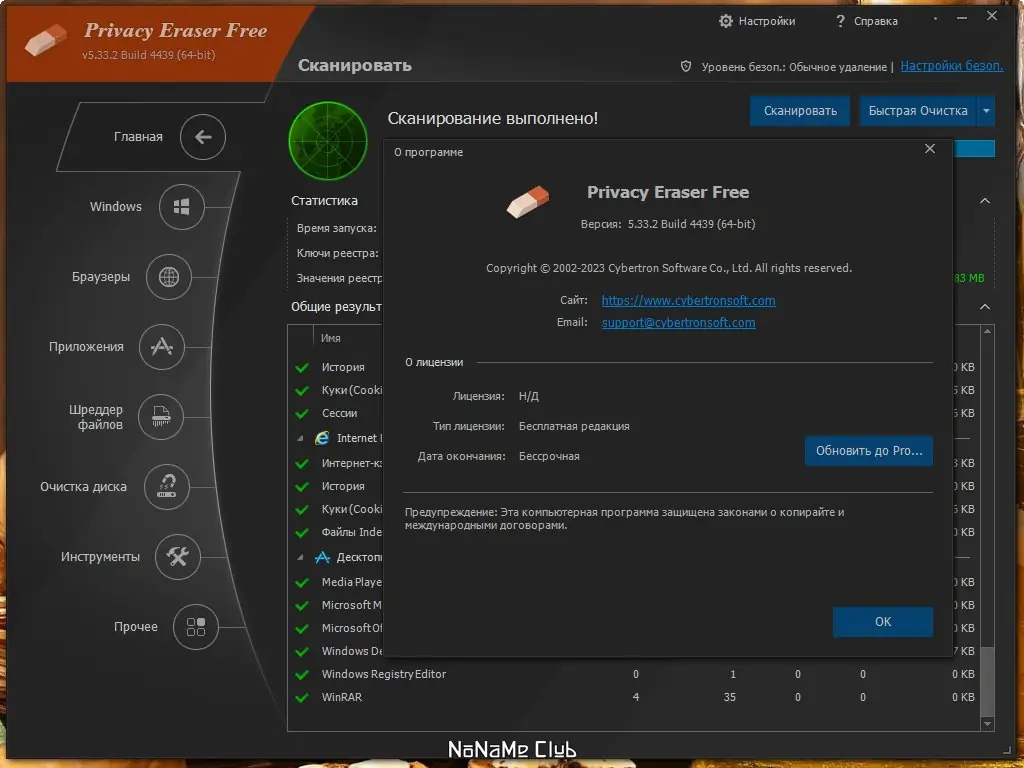
Task: Open the Прочее grid icon
Action: 195,627
